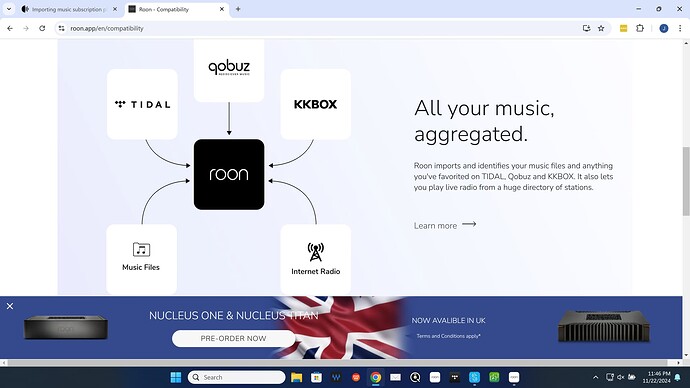Click the central Roon logo

[229, 174]
